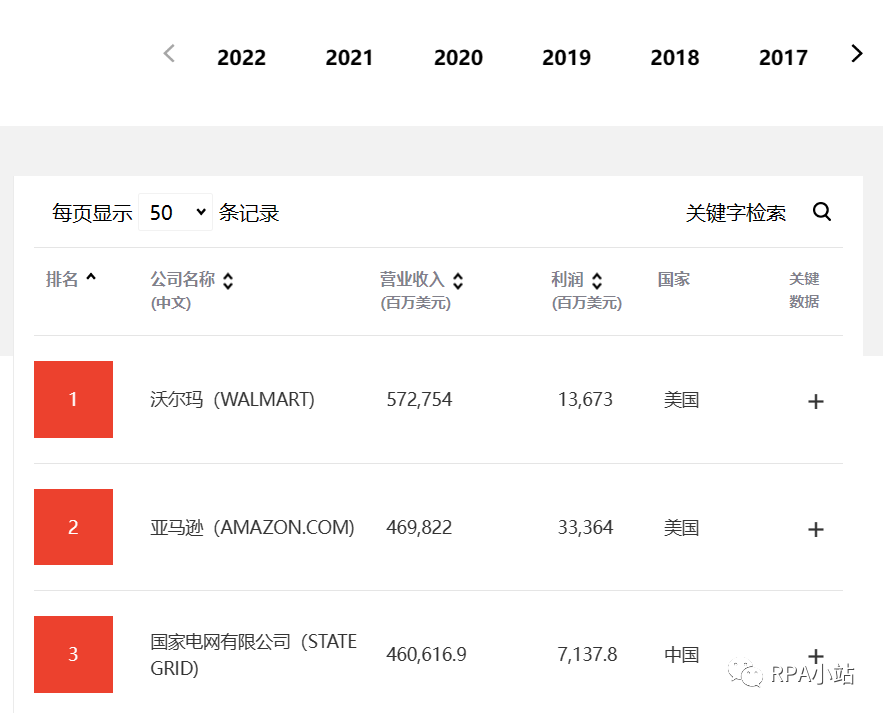Switch to the 2021 year tab
Viewport: 883px width, 713px height.
coord(349,57)
